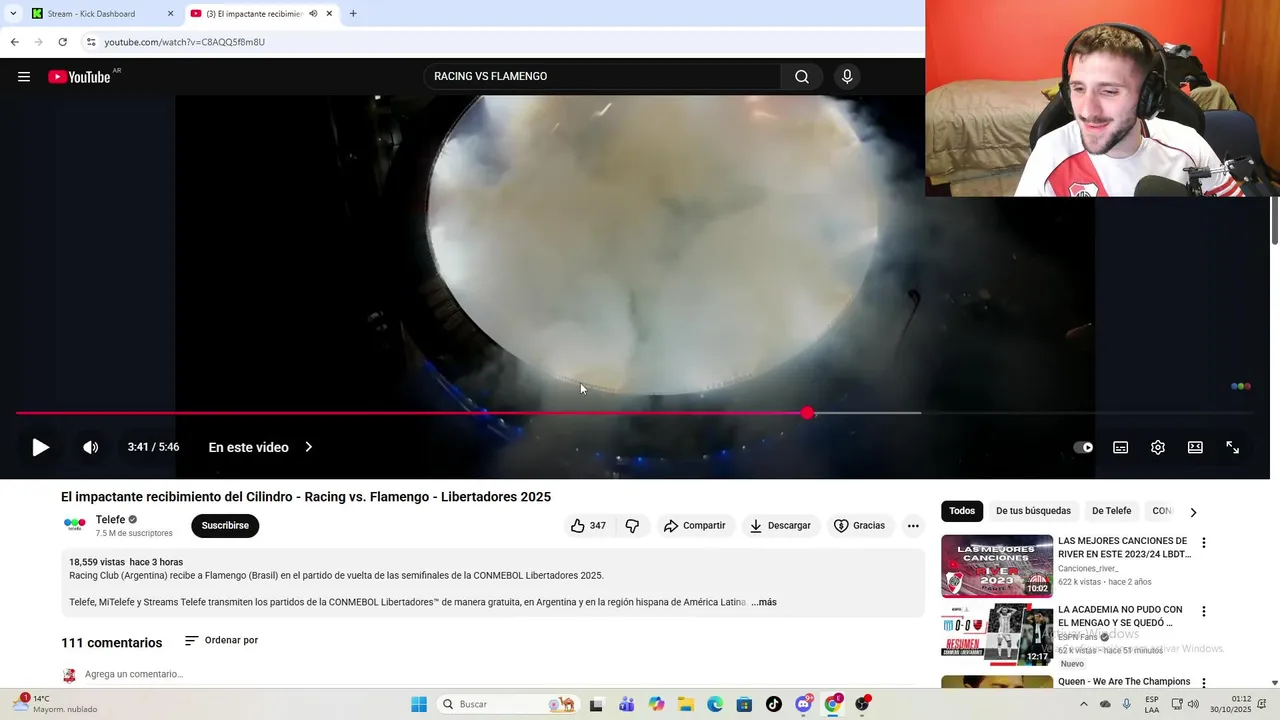1280x720 pixels.
Task: Click the YouTube search box
Action: (x=602, y=77)
